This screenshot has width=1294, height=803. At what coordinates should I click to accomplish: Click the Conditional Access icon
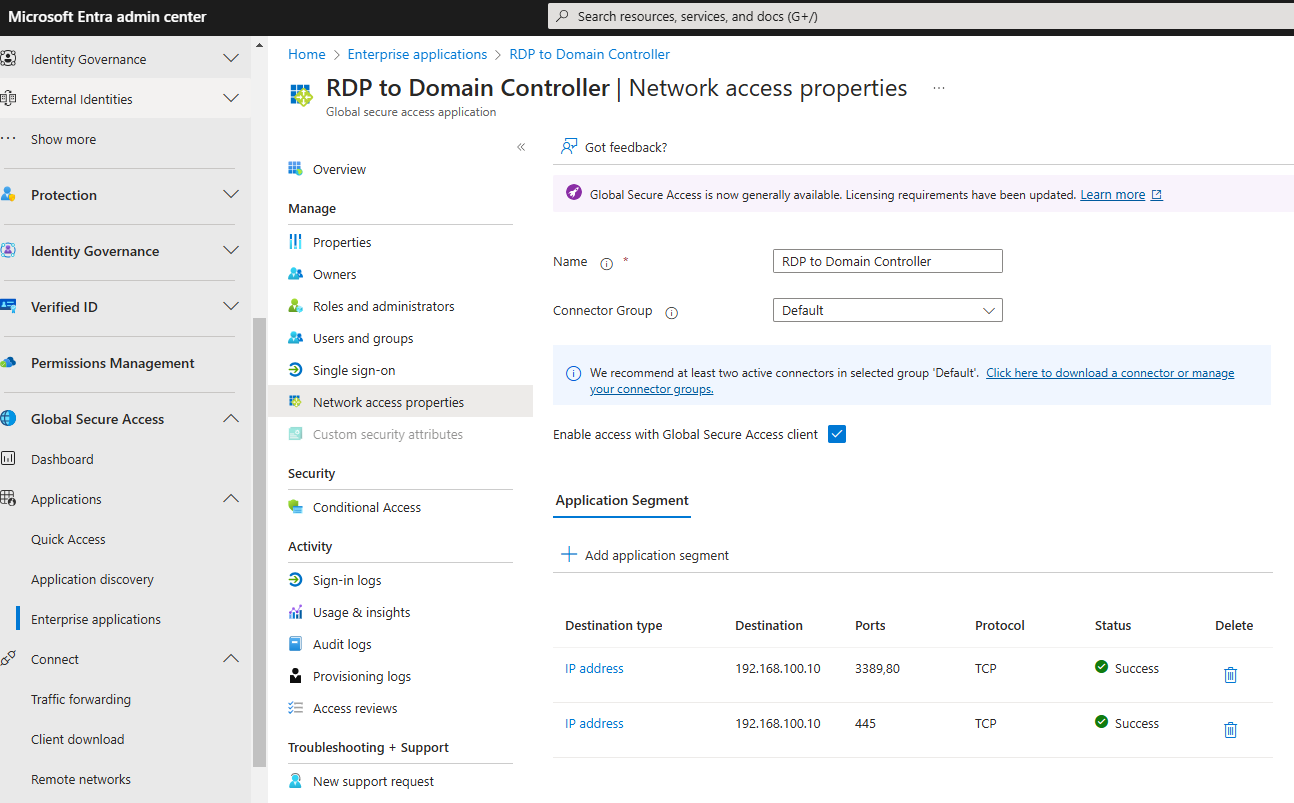pos(295,507)
